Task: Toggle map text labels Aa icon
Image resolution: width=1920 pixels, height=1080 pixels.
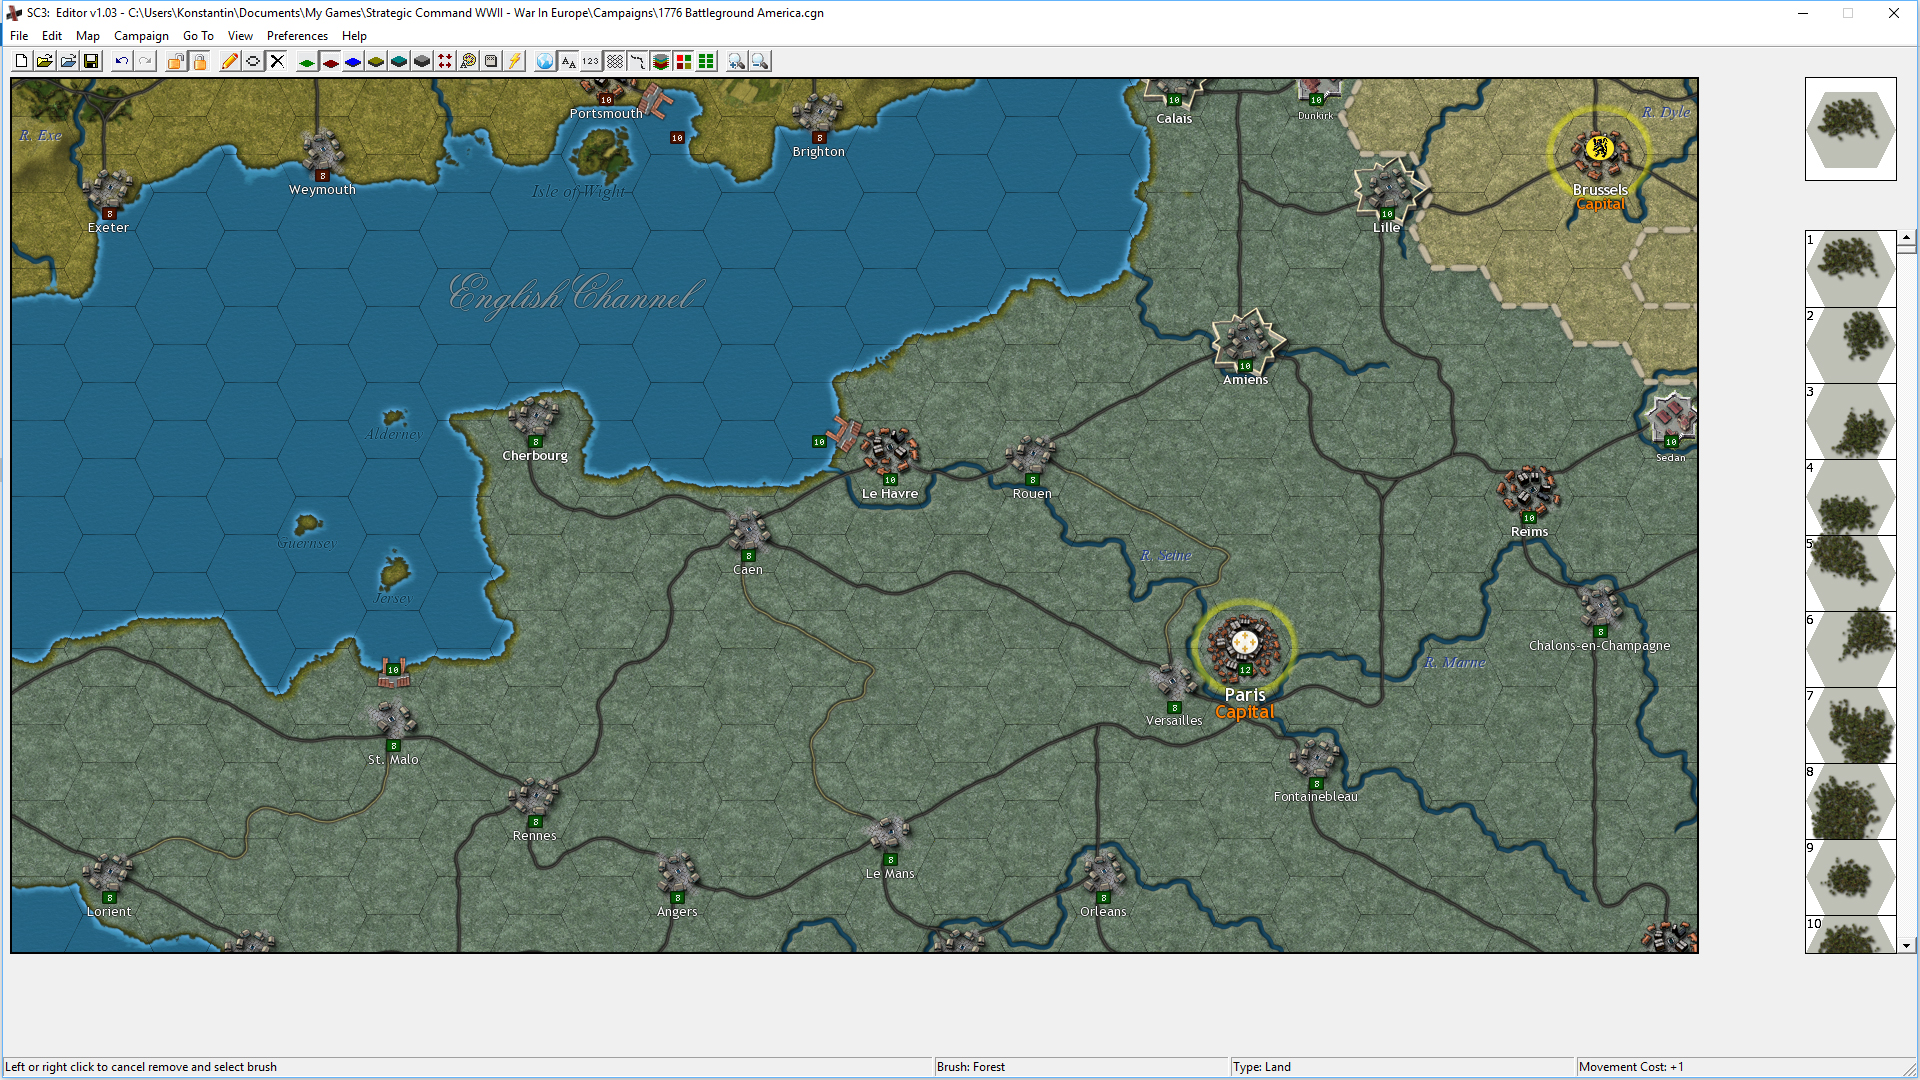Action: 568,61
